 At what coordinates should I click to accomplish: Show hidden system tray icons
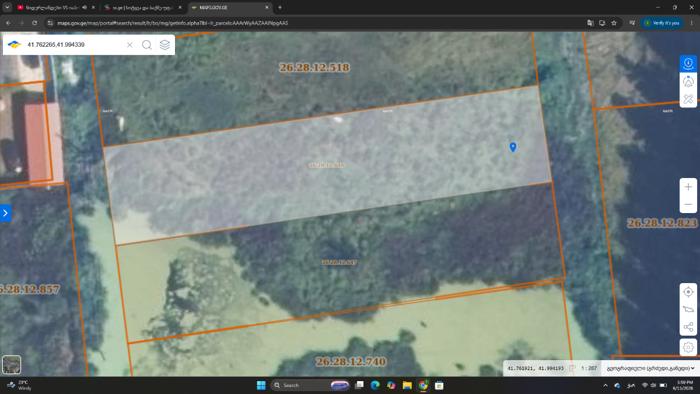605,386
